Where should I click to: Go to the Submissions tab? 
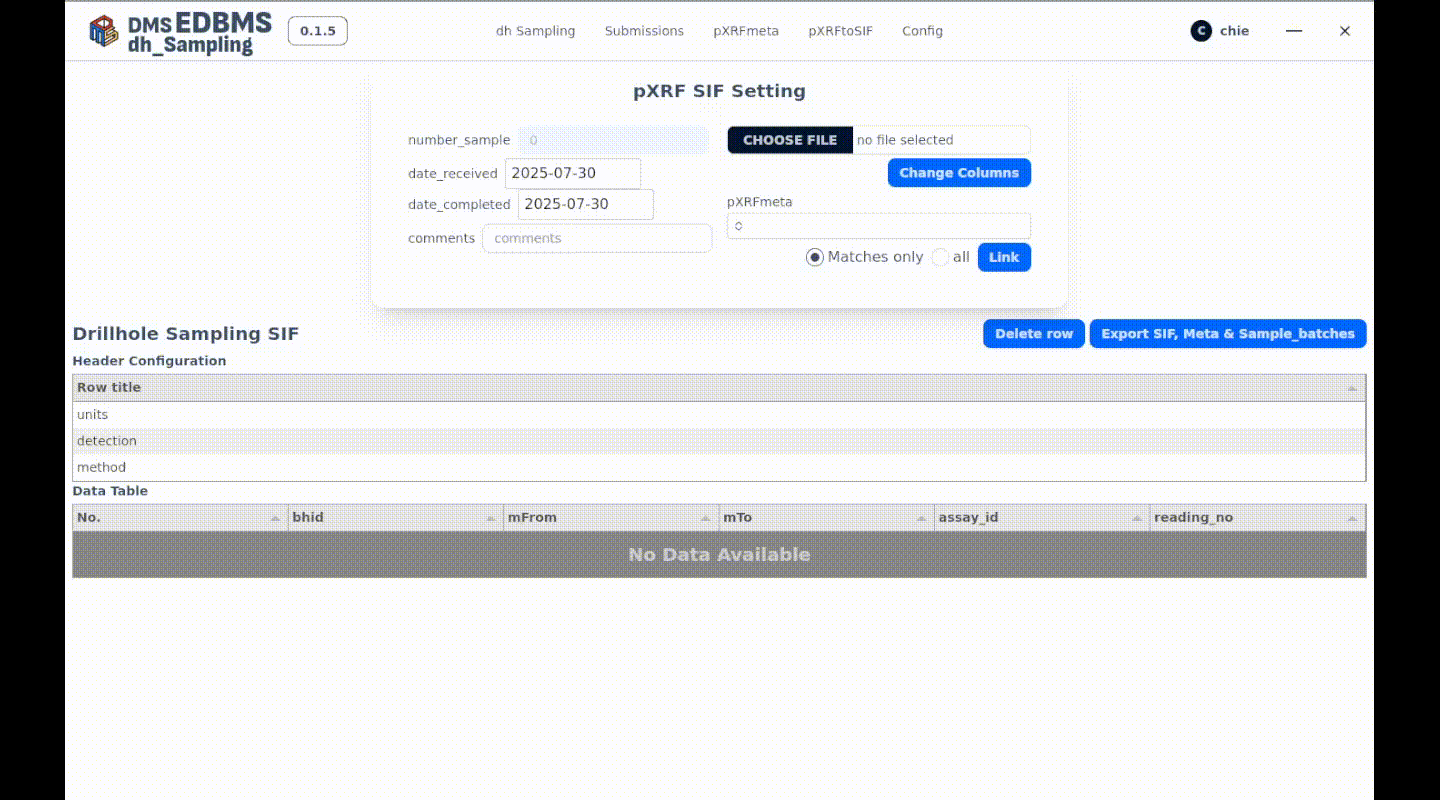[644, 31]
